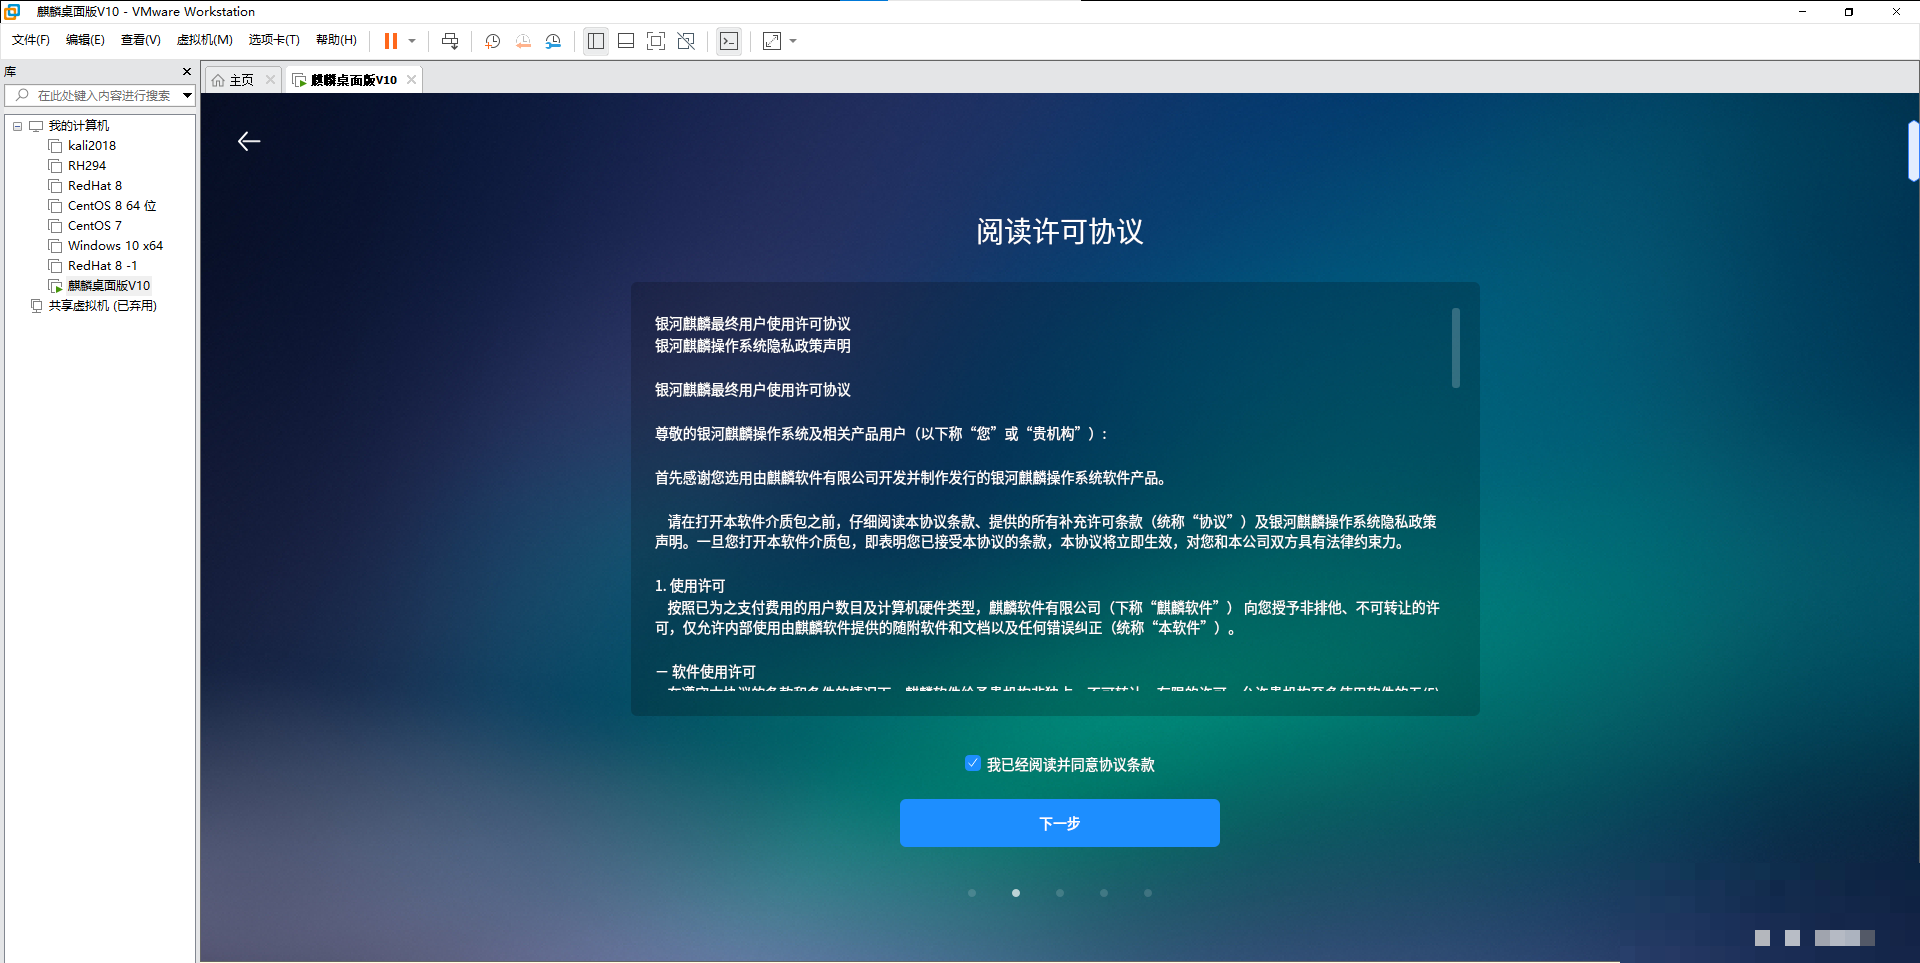Enter full screen mode
Viewport: 1920px width, 963px height.
[x=656, y=41]
